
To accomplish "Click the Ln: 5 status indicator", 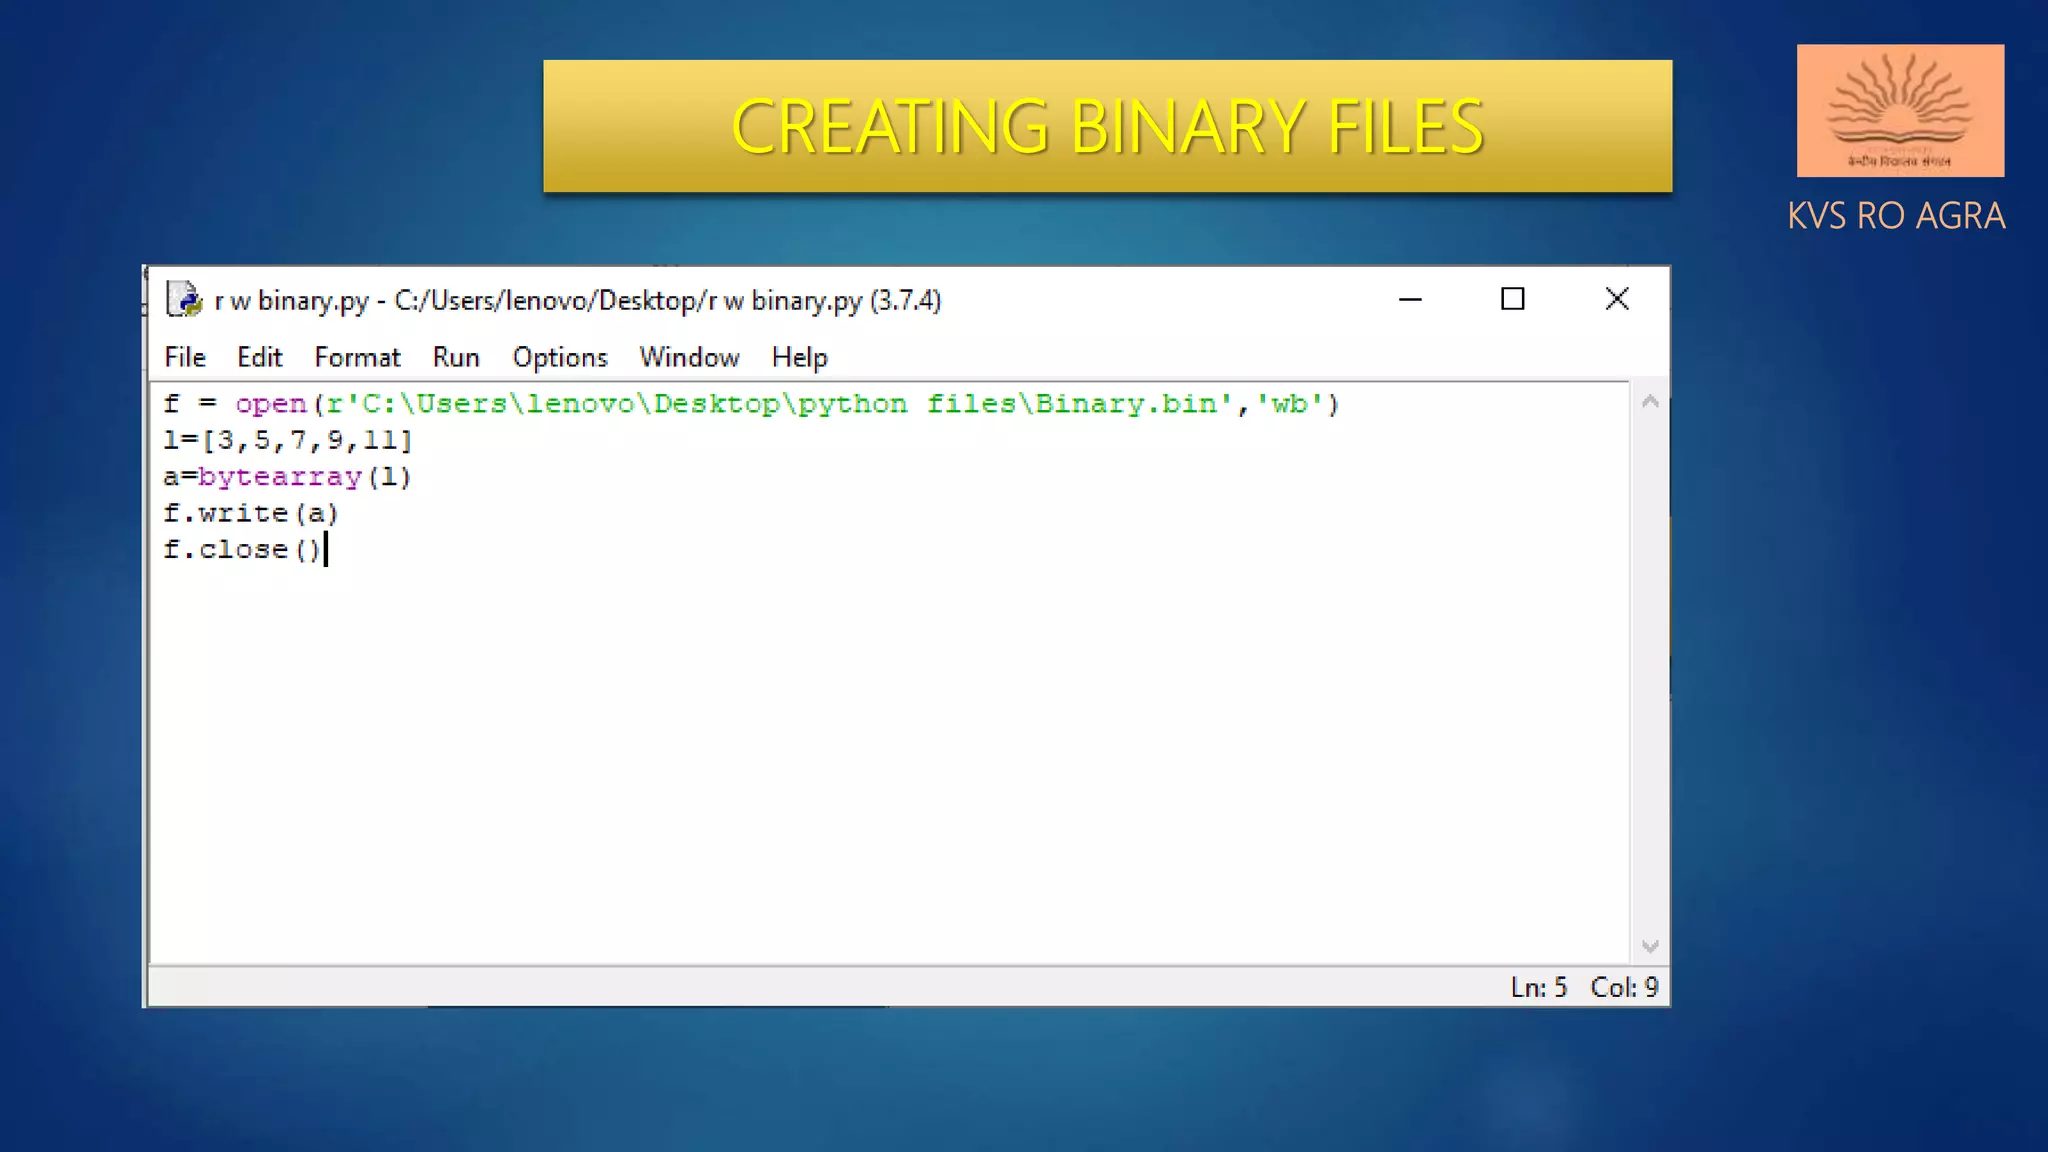I will tap(1538, 987).
